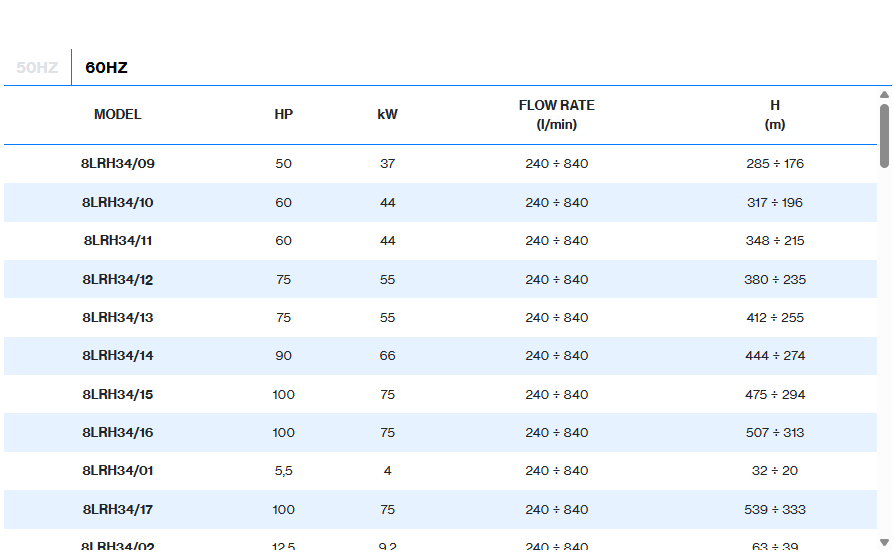Viewport: 894px width, 559px height.
Task: Click model 8LRH34/01 in the list
Action: point(118,471)
